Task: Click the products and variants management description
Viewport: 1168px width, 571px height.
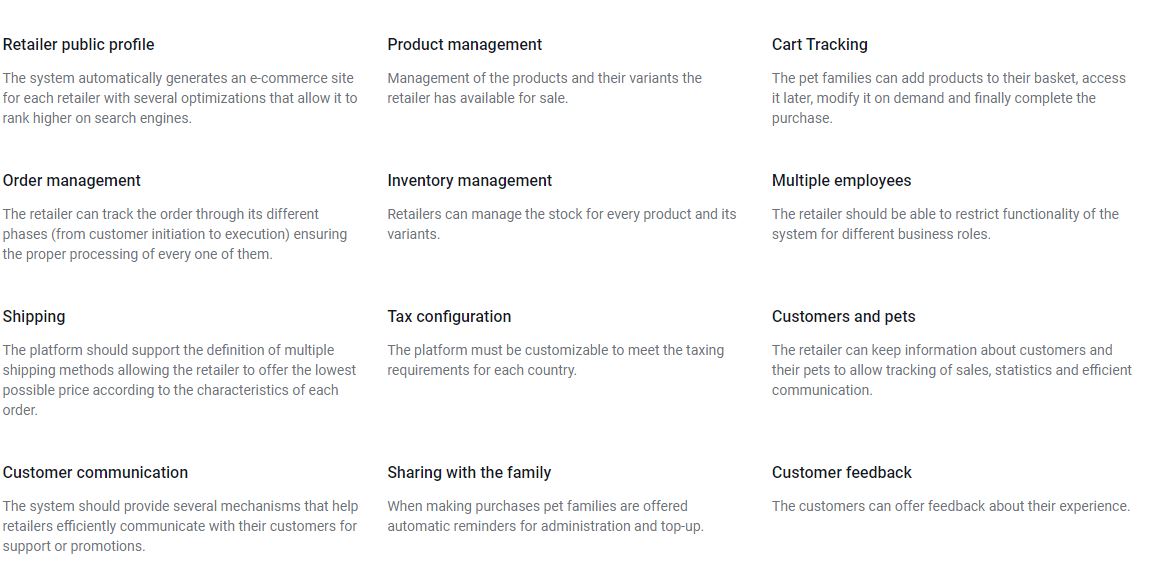Action: (x=545, y=88)
